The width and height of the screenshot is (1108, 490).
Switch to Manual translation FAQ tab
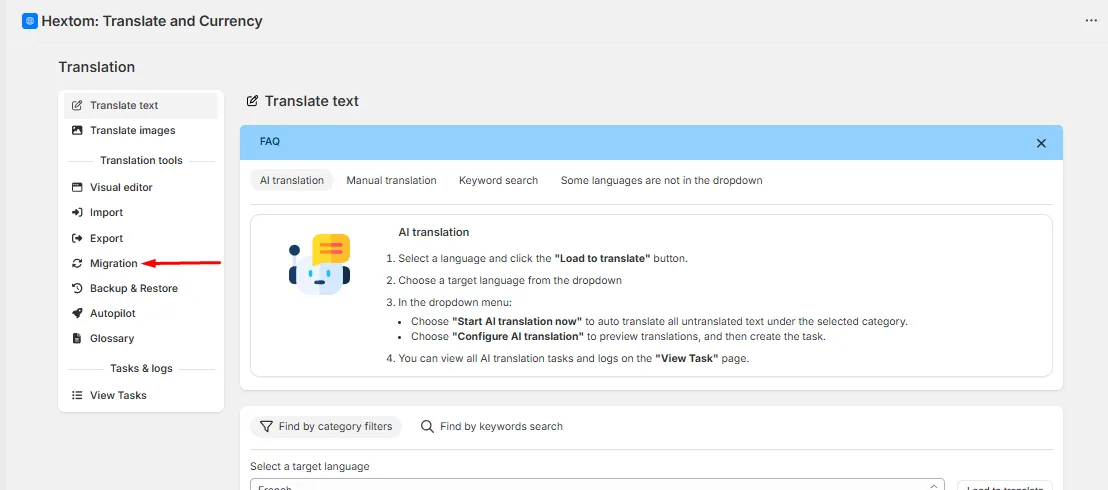(x=391, y=180)
